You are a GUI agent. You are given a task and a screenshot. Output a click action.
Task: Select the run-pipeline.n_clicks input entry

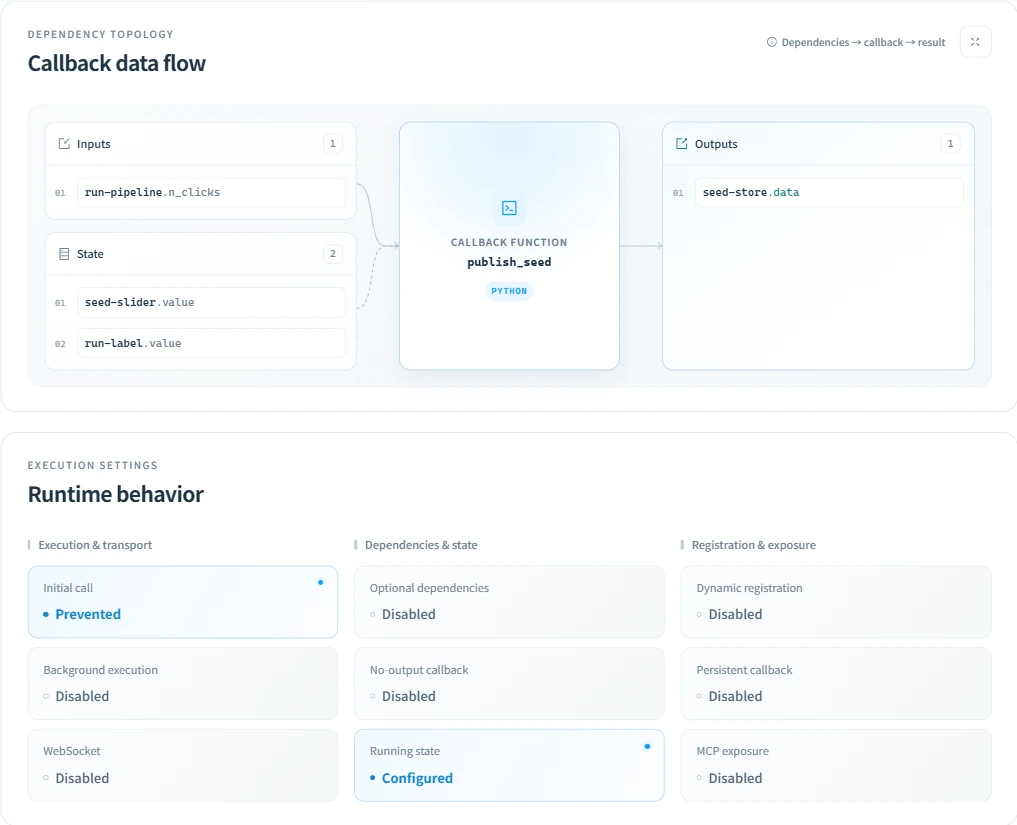(211, 192)
